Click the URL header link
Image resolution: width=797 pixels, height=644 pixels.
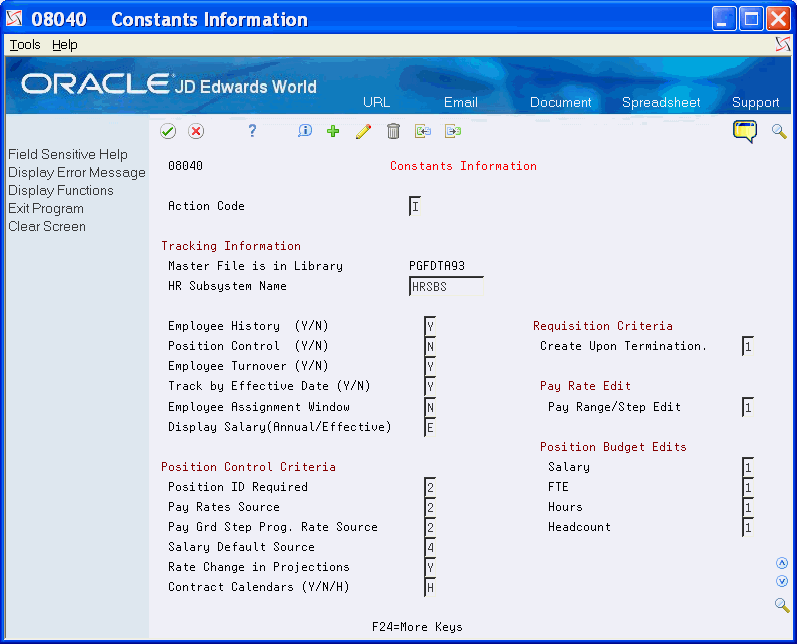(377, 102)
